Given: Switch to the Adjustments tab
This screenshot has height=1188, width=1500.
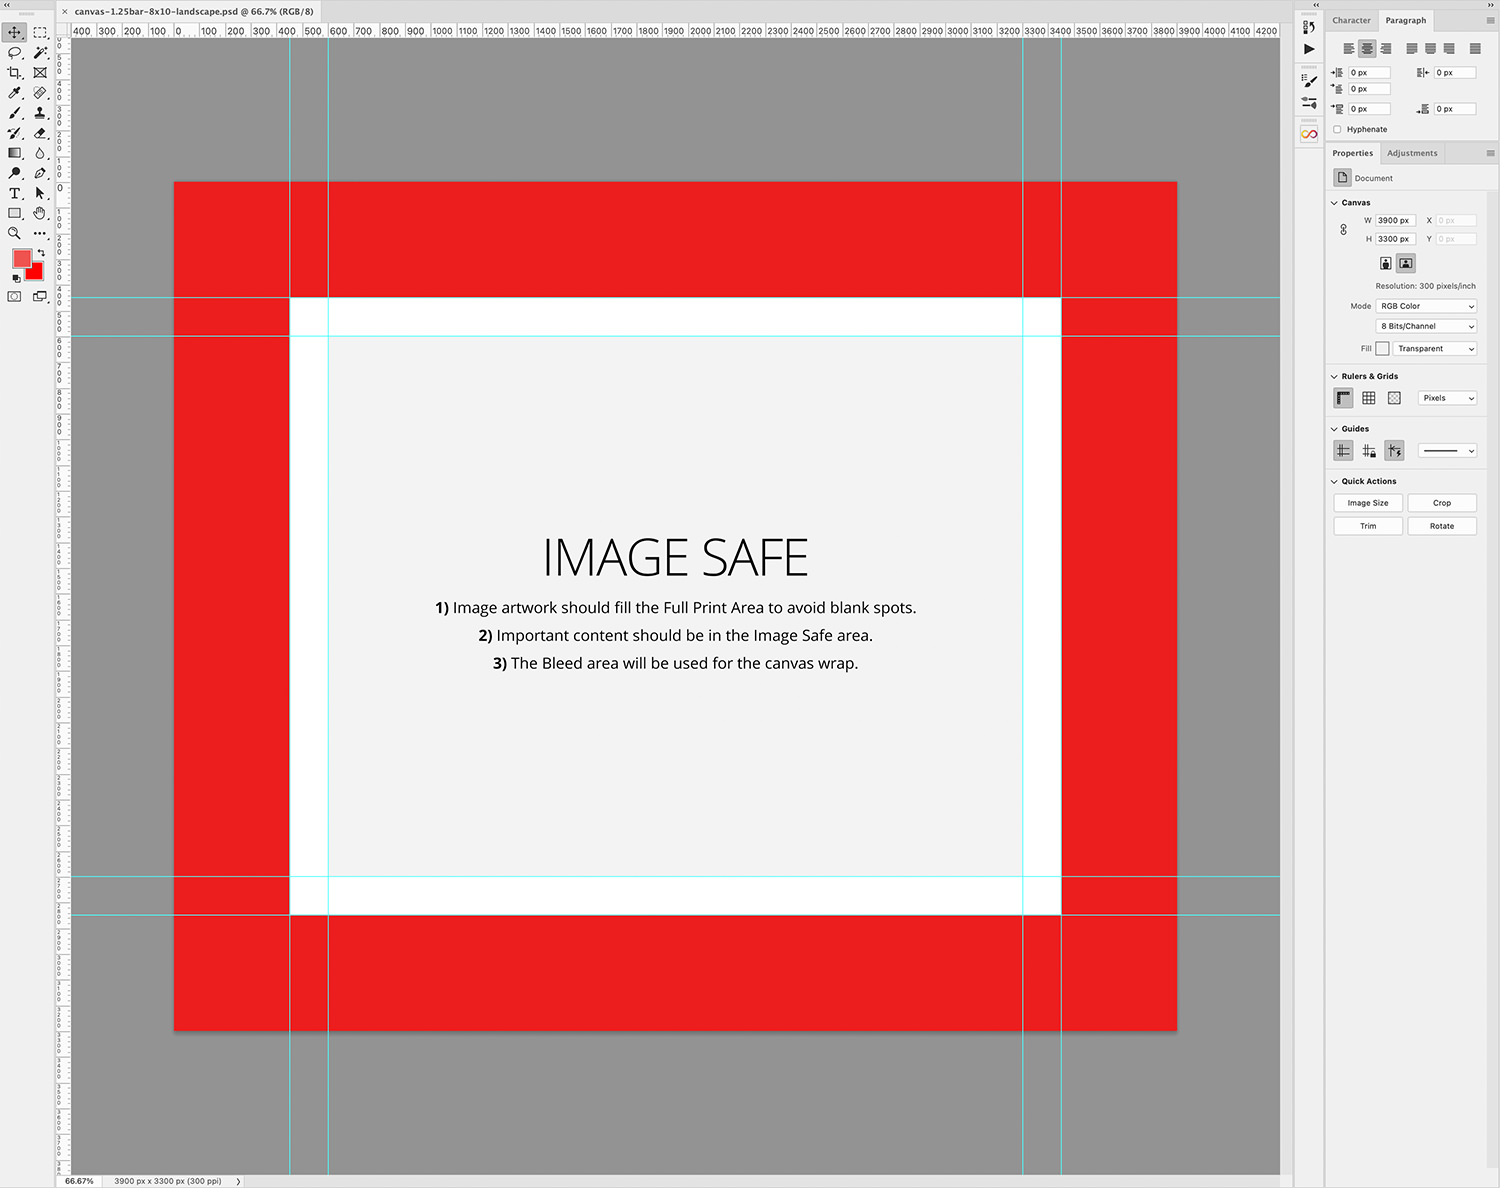Looking at the screenshot, I should pyautogui.click(x=1412, y=153).
